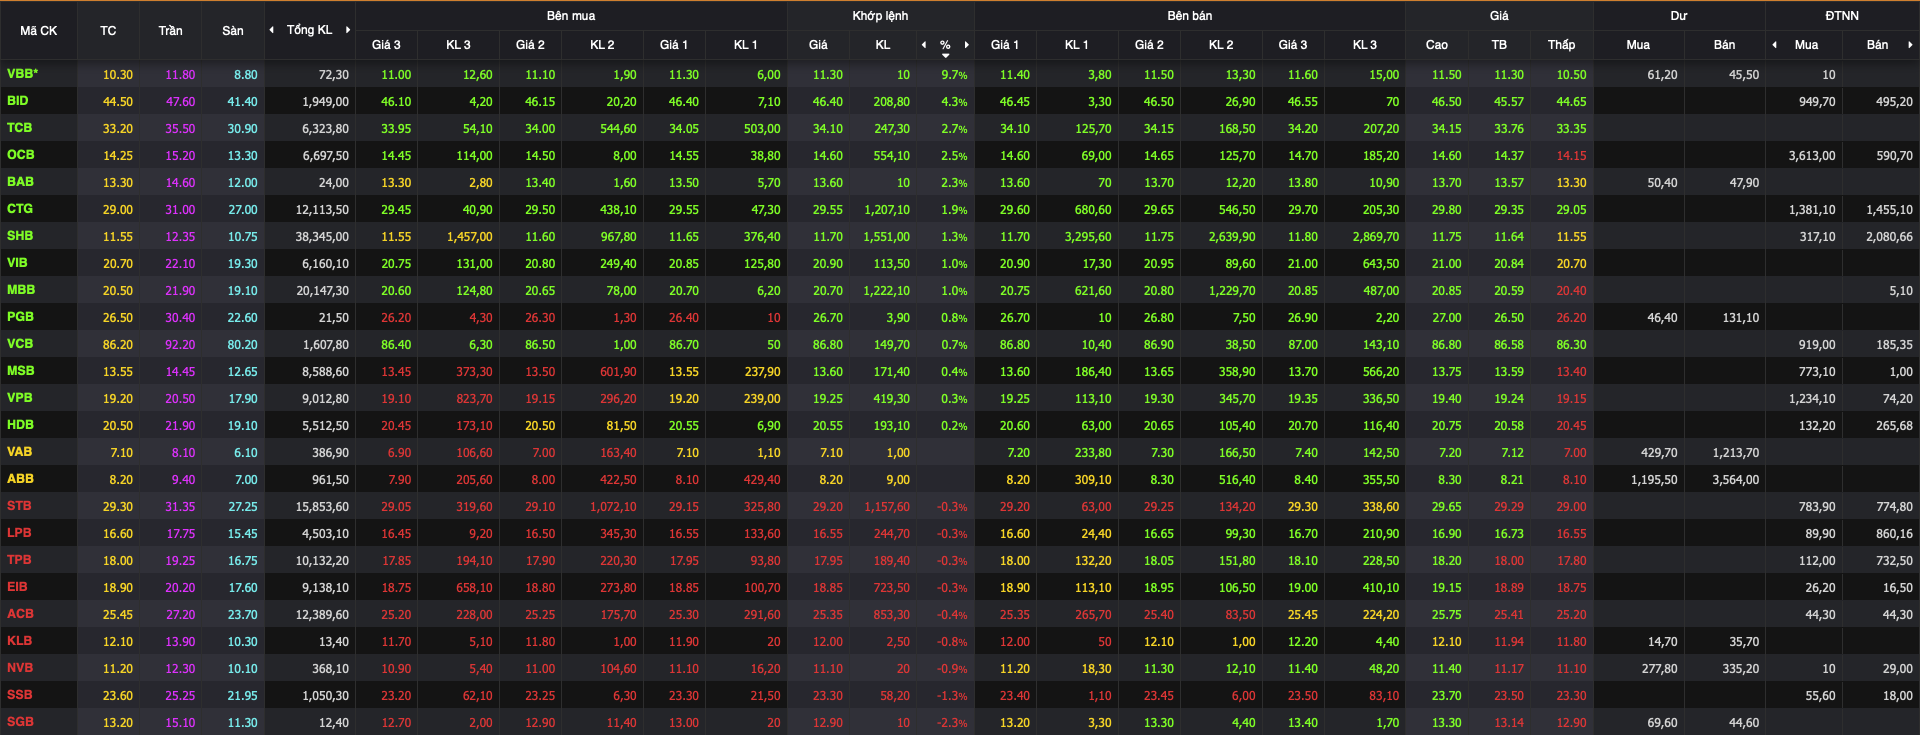Click VBB's 9.7% change value
This screenshot has width=1920, height=735.
954,75
